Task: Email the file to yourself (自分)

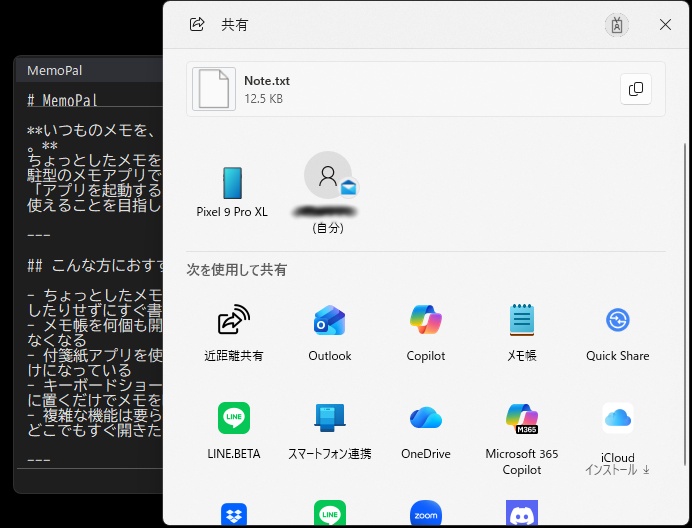Action: coord(328,192)
